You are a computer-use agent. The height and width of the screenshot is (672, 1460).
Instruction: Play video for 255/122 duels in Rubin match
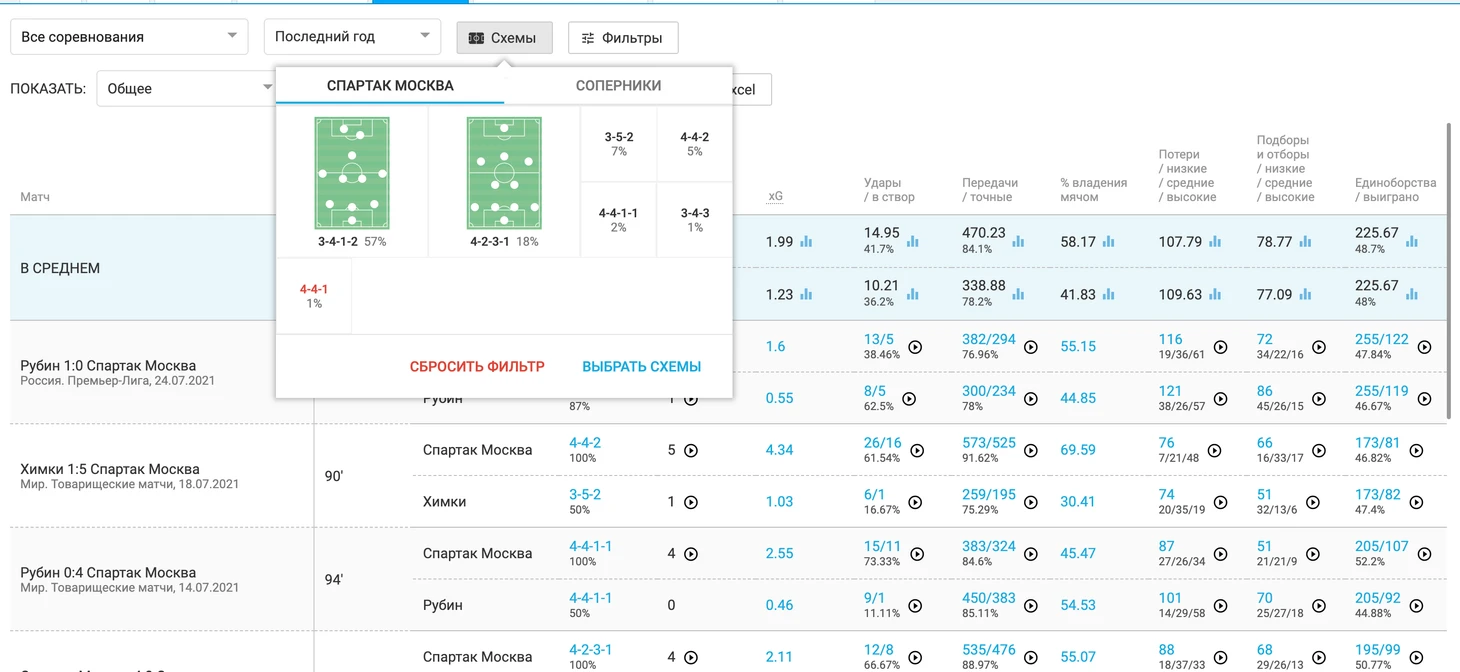(x=1424, y=347)
